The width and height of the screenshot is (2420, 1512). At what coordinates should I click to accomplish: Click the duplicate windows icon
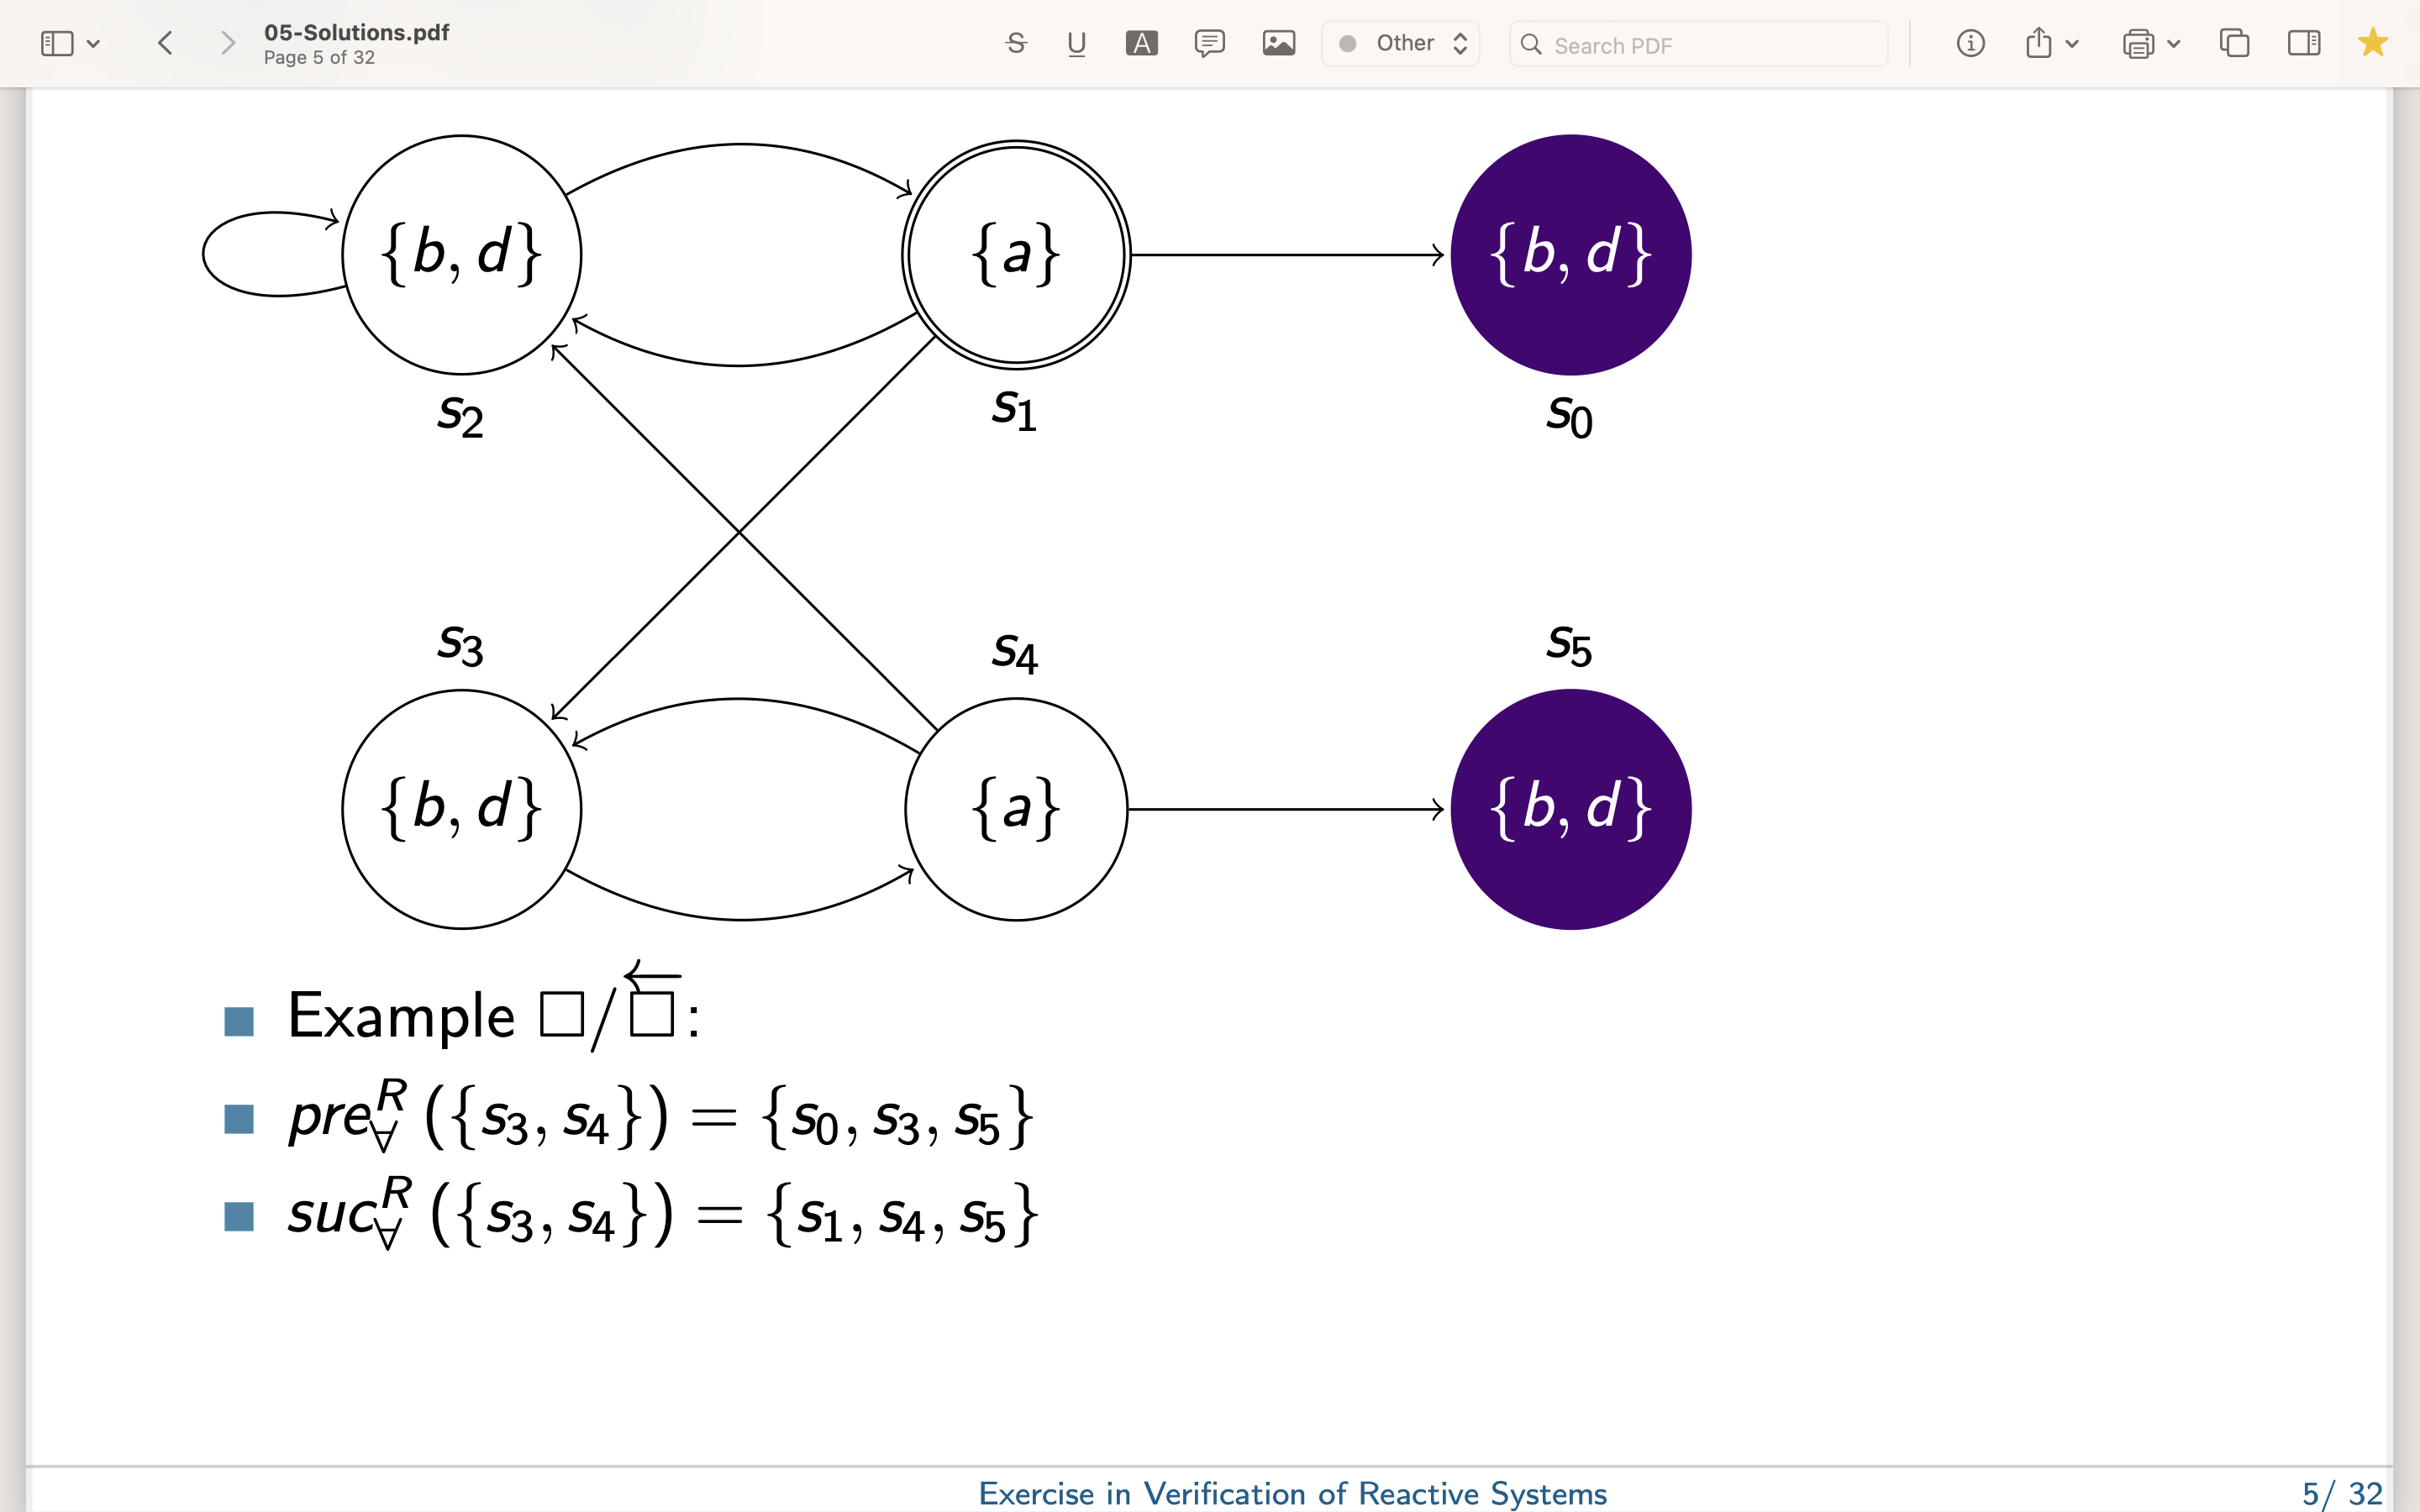click(2234, 43)
